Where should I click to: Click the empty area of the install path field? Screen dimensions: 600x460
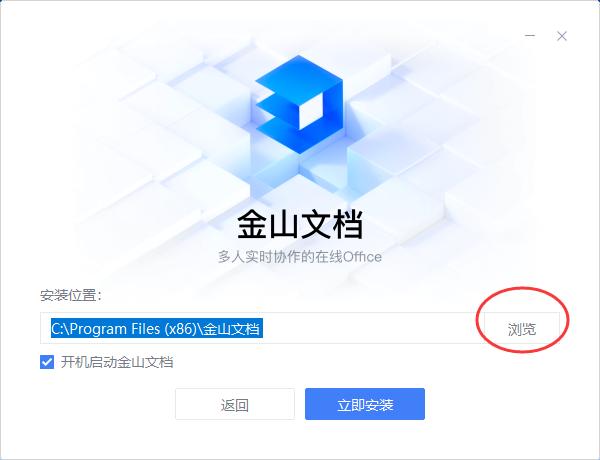[x=371, y=328]
